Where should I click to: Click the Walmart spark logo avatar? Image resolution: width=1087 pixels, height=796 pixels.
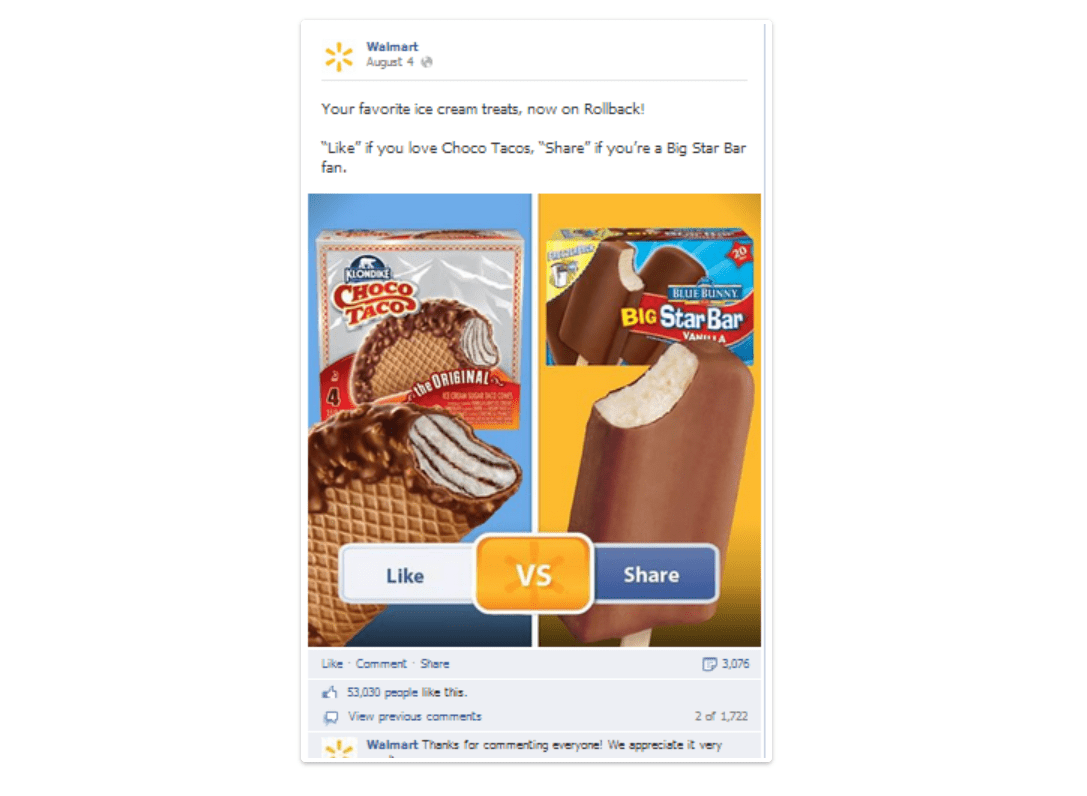click(339, 56)
